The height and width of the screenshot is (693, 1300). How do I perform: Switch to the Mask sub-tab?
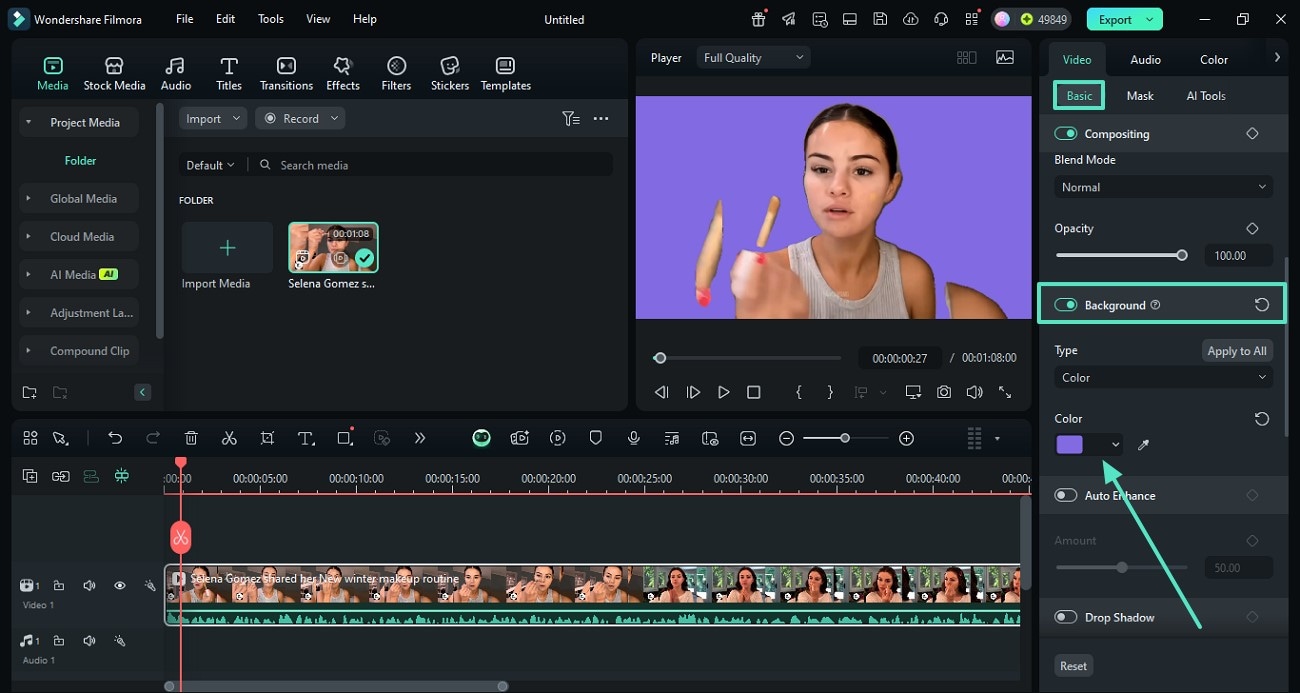pos(1140,96)
